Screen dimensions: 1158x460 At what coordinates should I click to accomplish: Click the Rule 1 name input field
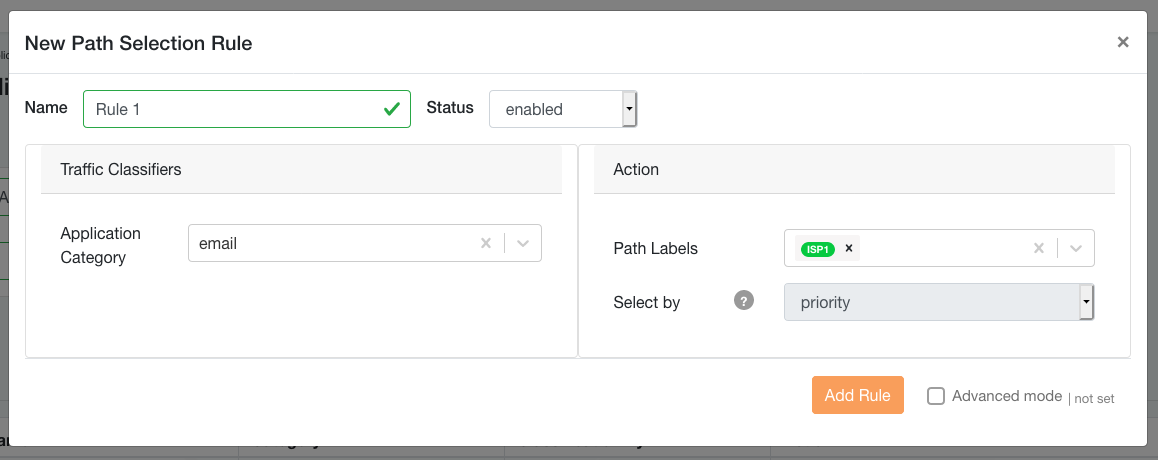[x=230, y=109]
